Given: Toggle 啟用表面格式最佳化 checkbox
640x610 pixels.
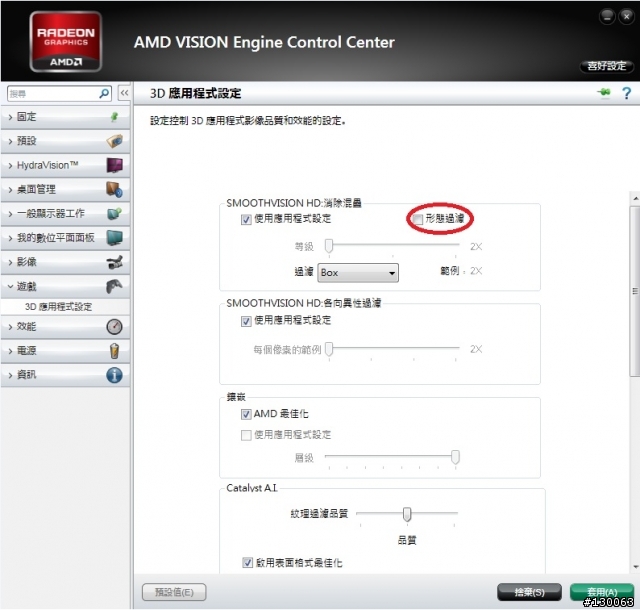Looking at the screenshot, I should click(247, 563).
